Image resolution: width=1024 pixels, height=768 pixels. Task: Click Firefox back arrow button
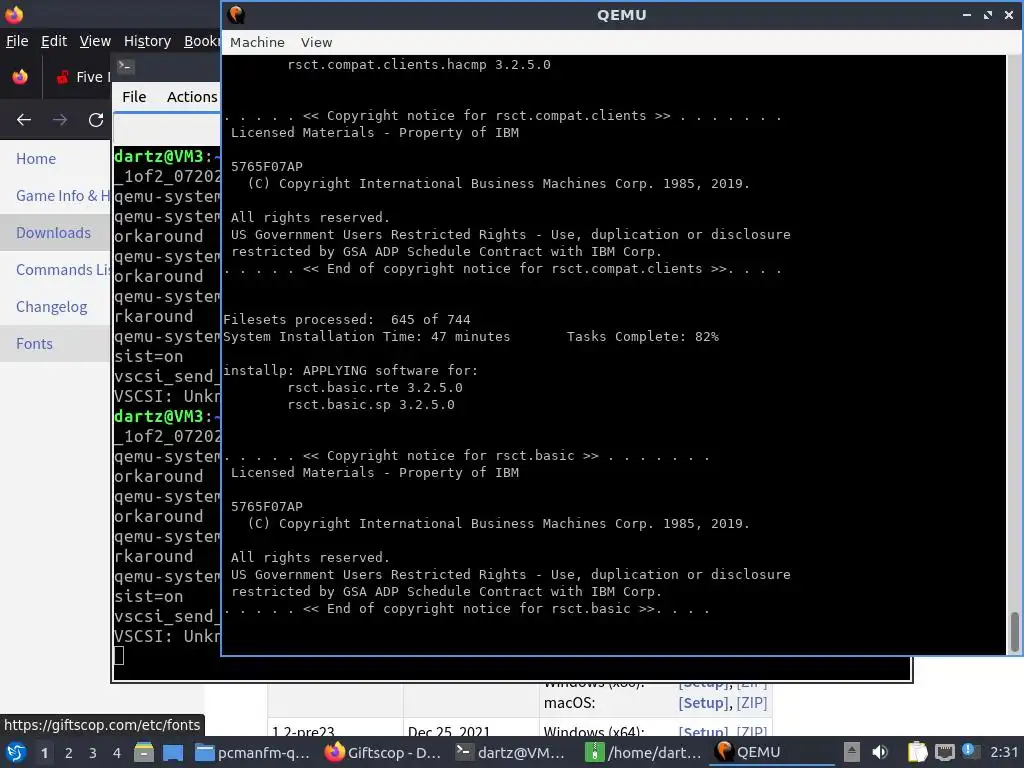click(x=24, y=120)
